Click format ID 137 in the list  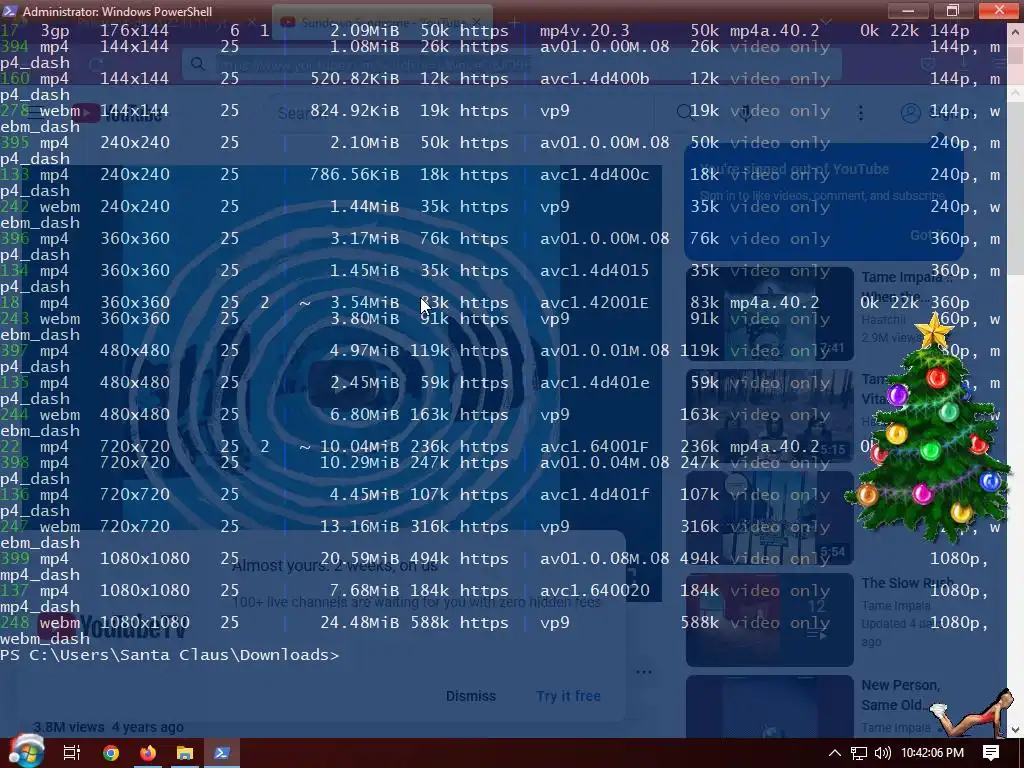[14, 590]
